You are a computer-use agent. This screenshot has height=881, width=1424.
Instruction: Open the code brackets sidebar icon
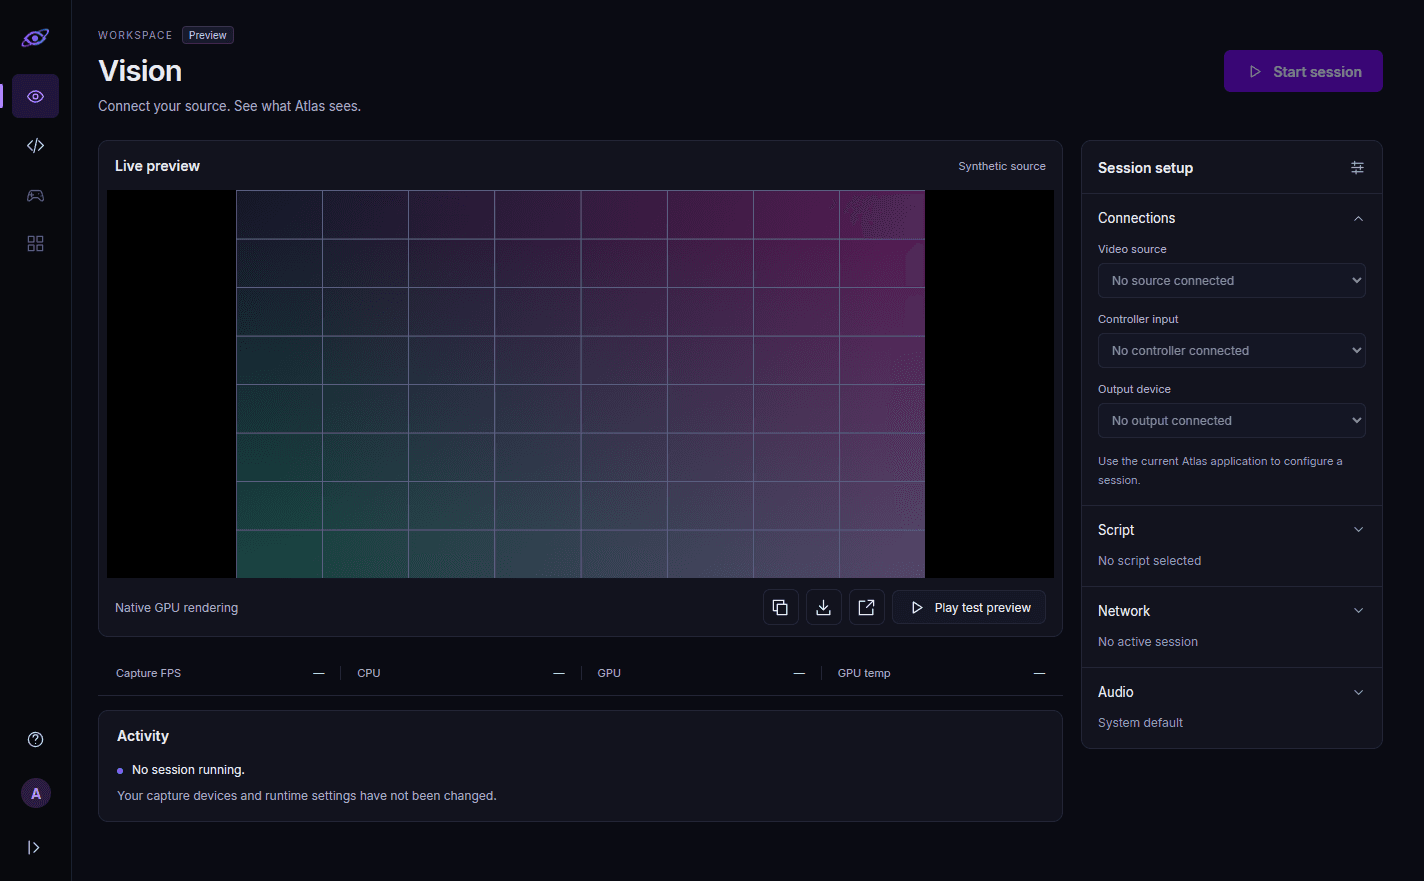(35, 146)
